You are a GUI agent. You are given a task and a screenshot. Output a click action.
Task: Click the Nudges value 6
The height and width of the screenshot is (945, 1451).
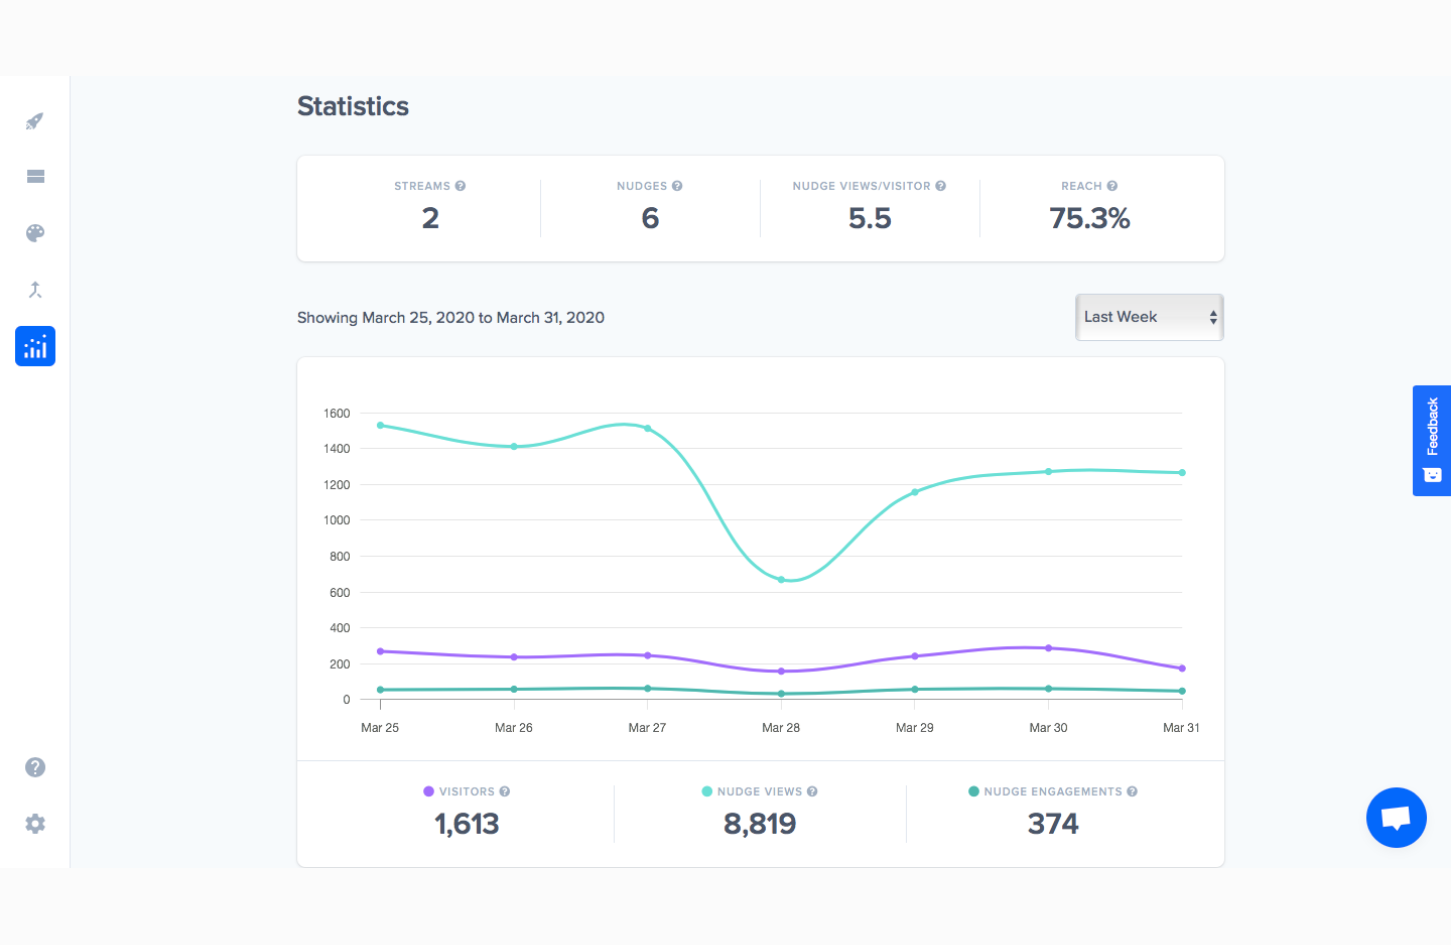(x=650, y=218)
